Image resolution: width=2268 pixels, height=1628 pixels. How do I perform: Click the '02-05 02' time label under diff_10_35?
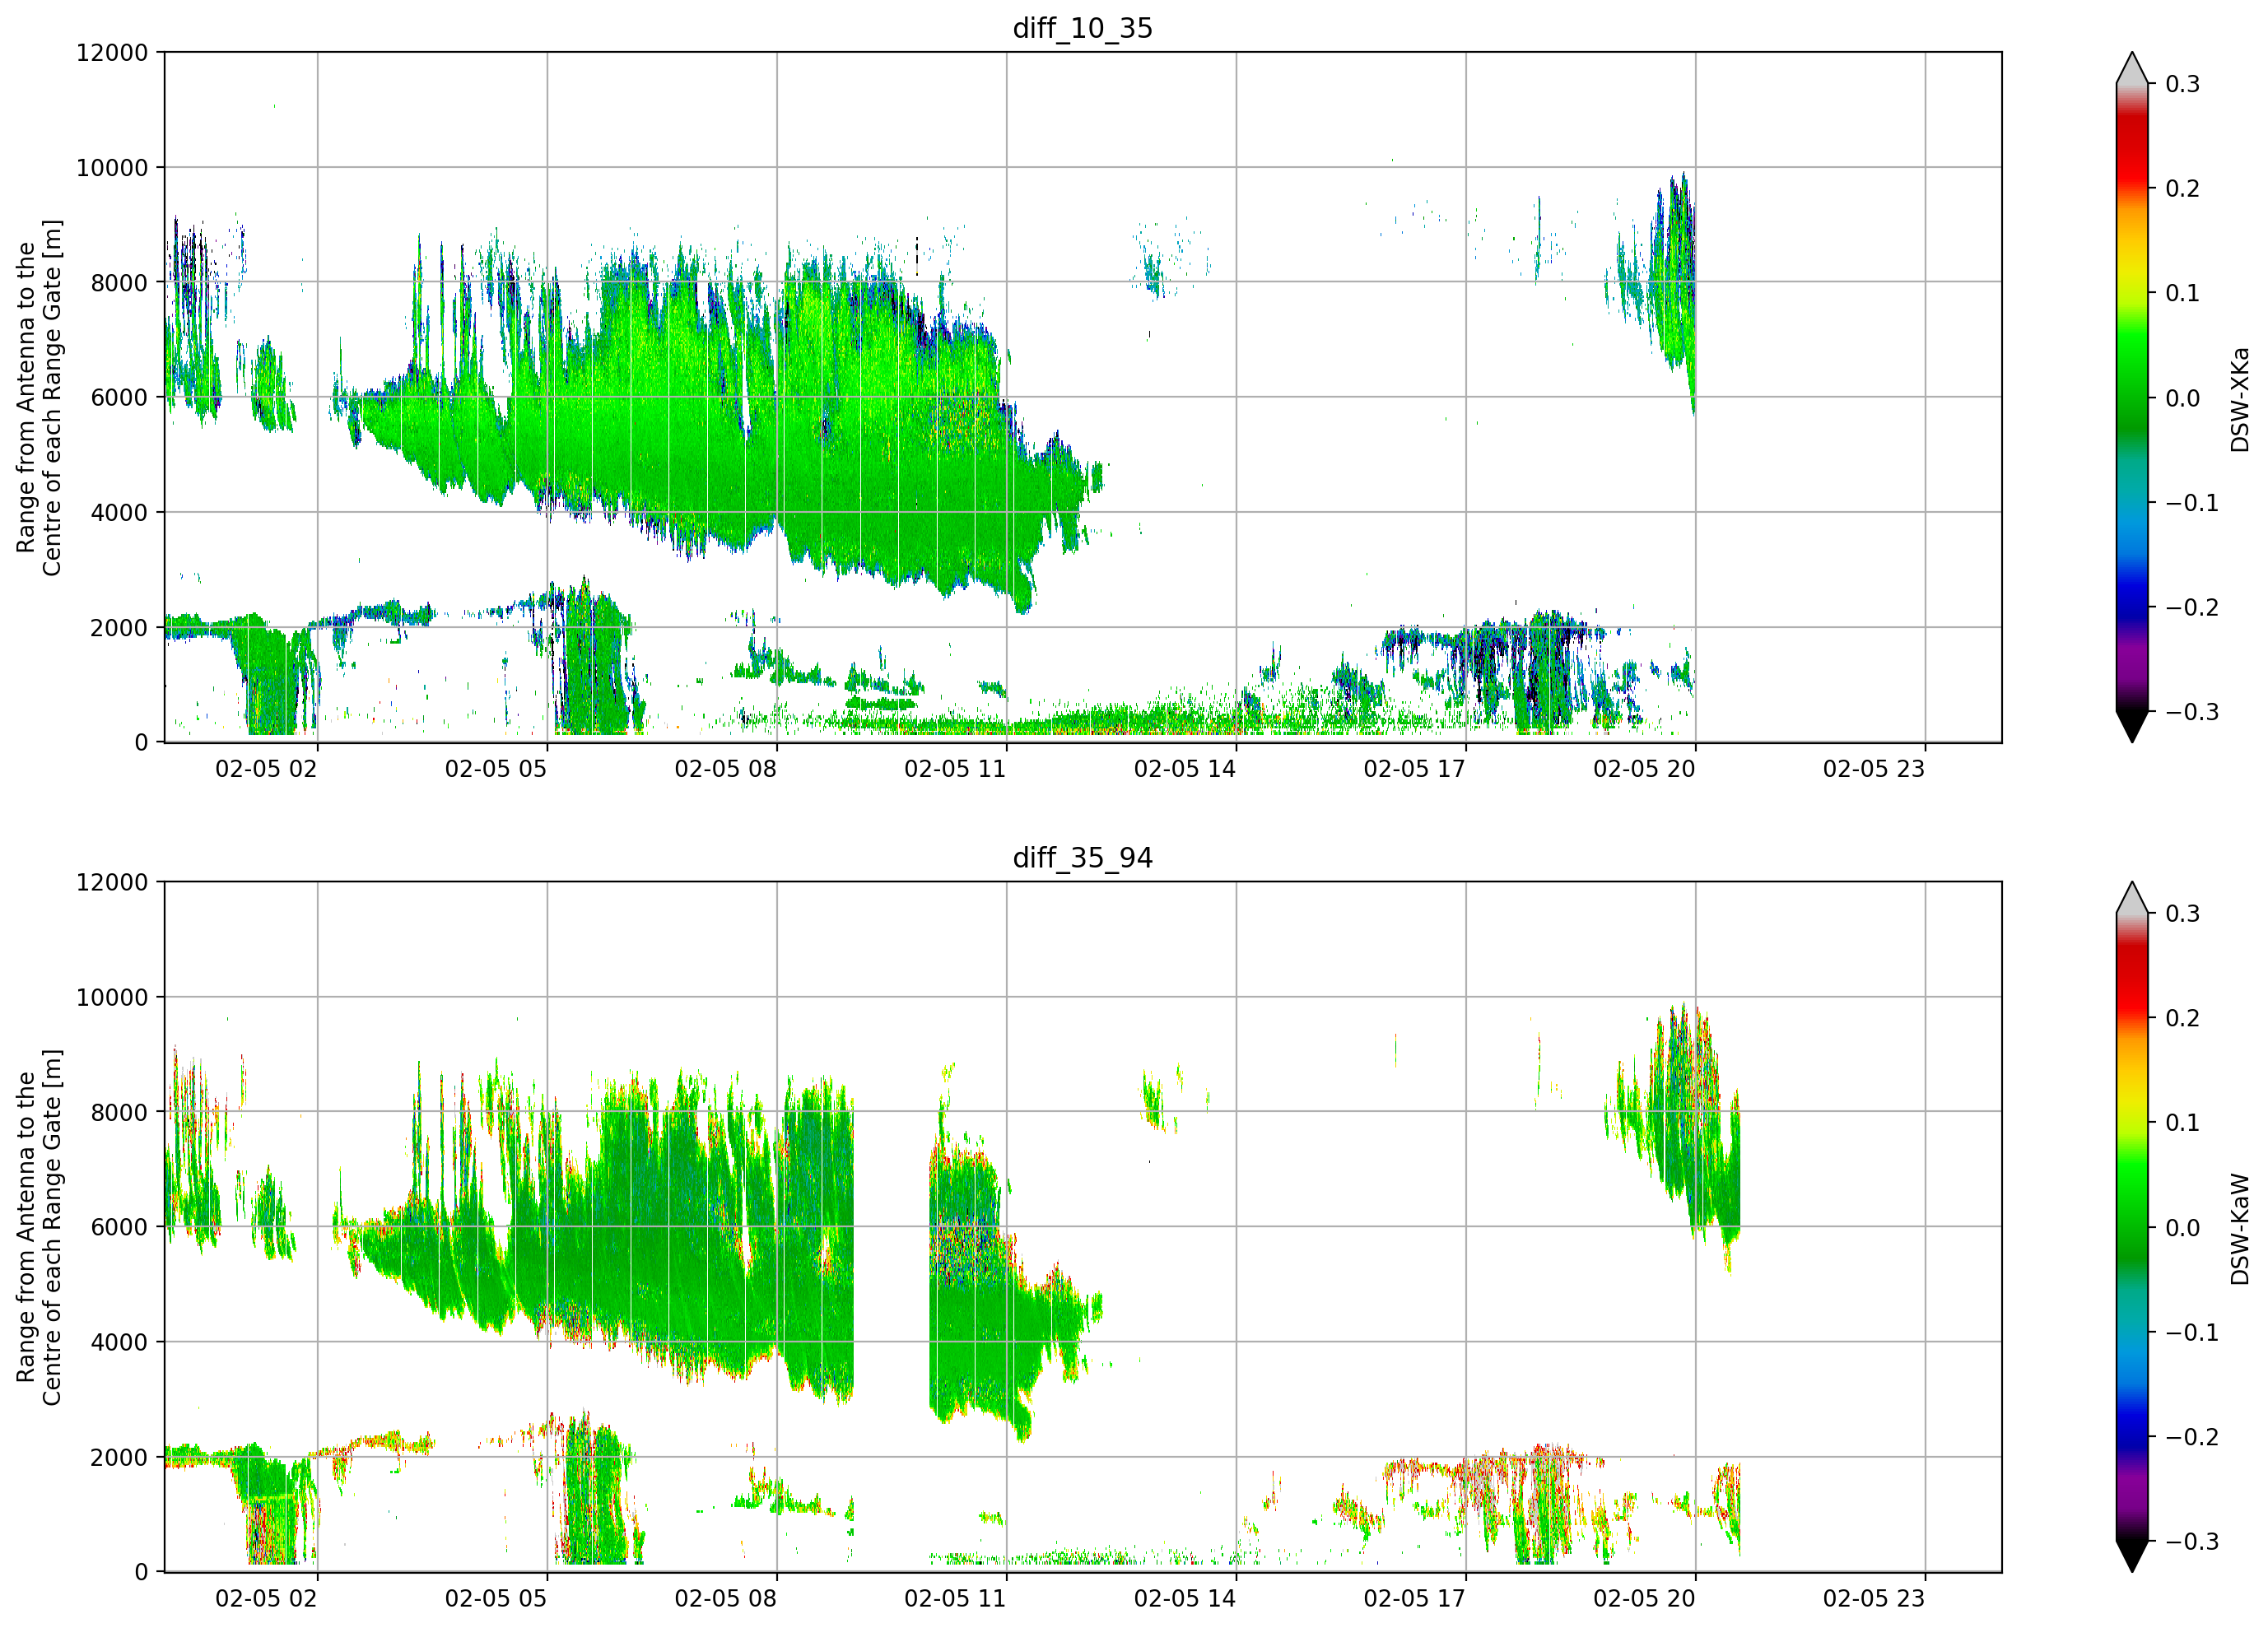tap(266, 769)
